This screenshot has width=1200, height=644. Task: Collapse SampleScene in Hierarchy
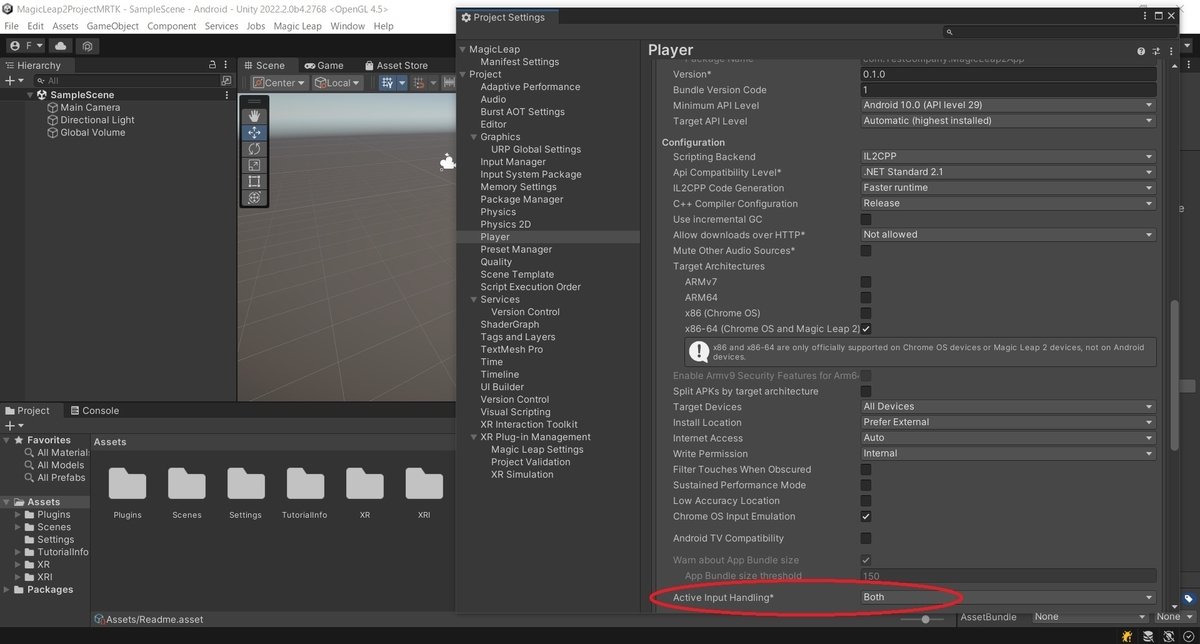(x=30, y=95)
